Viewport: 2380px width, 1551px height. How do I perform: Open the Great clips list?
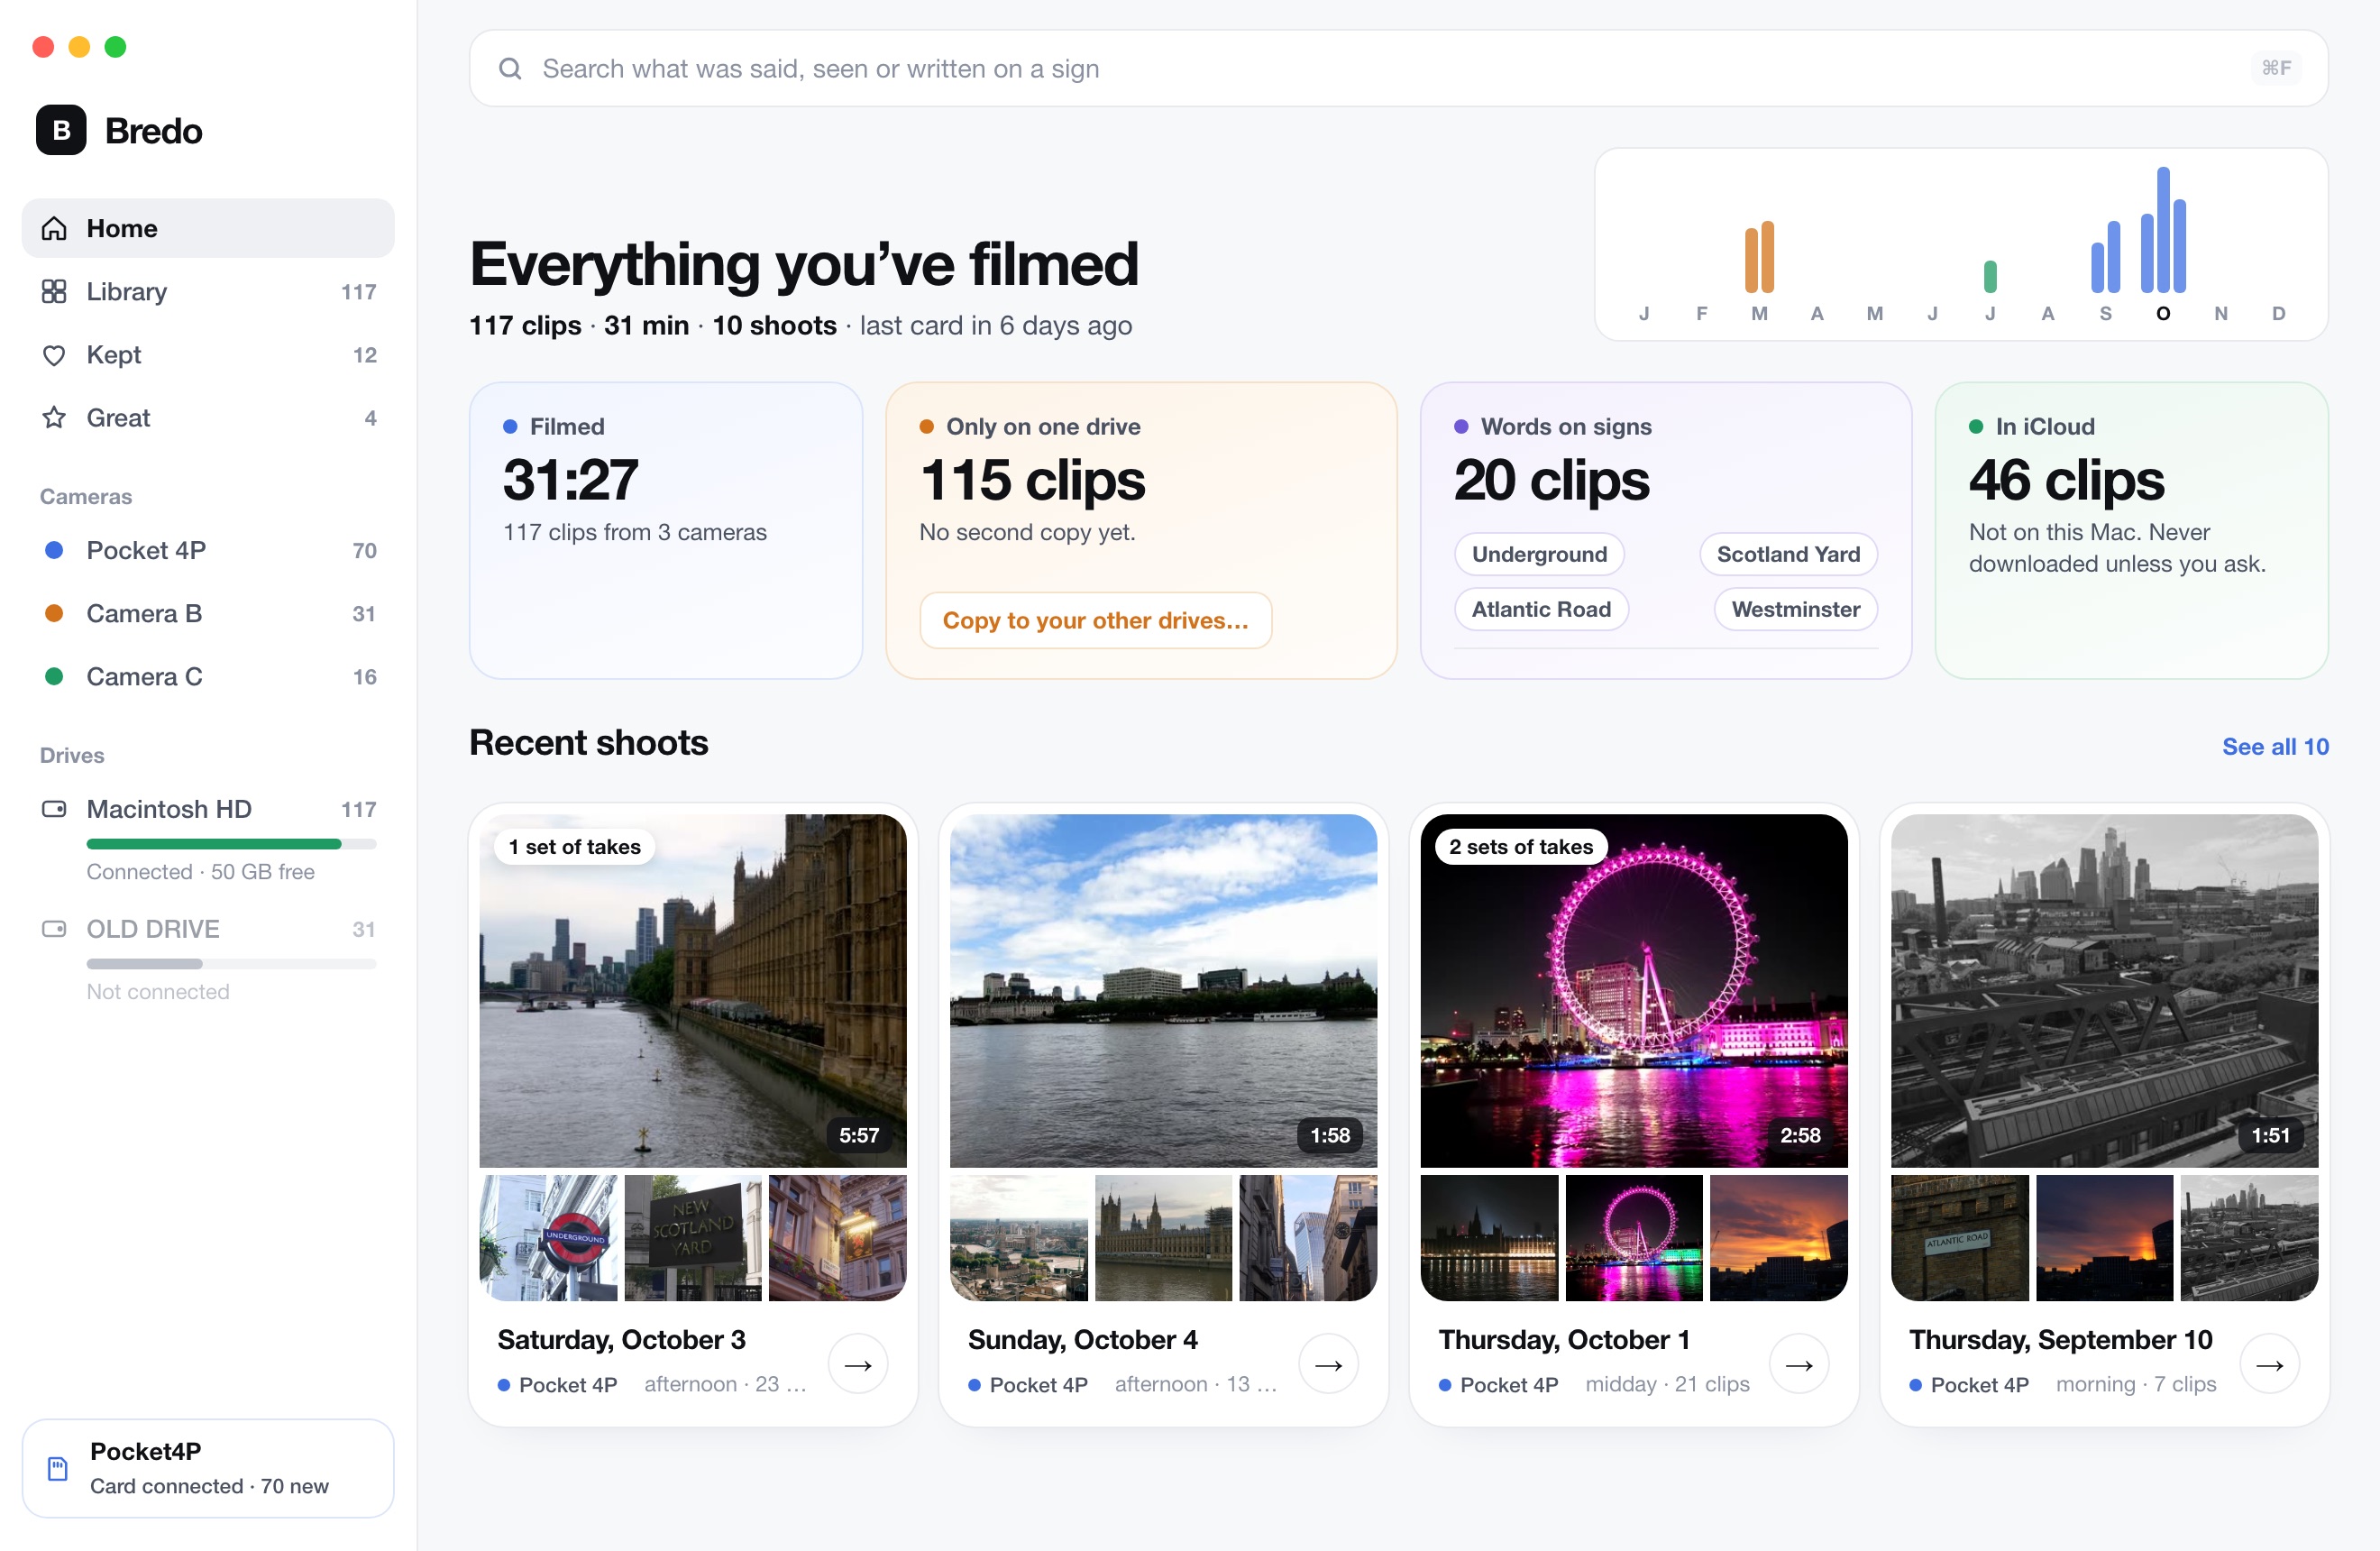208,418
